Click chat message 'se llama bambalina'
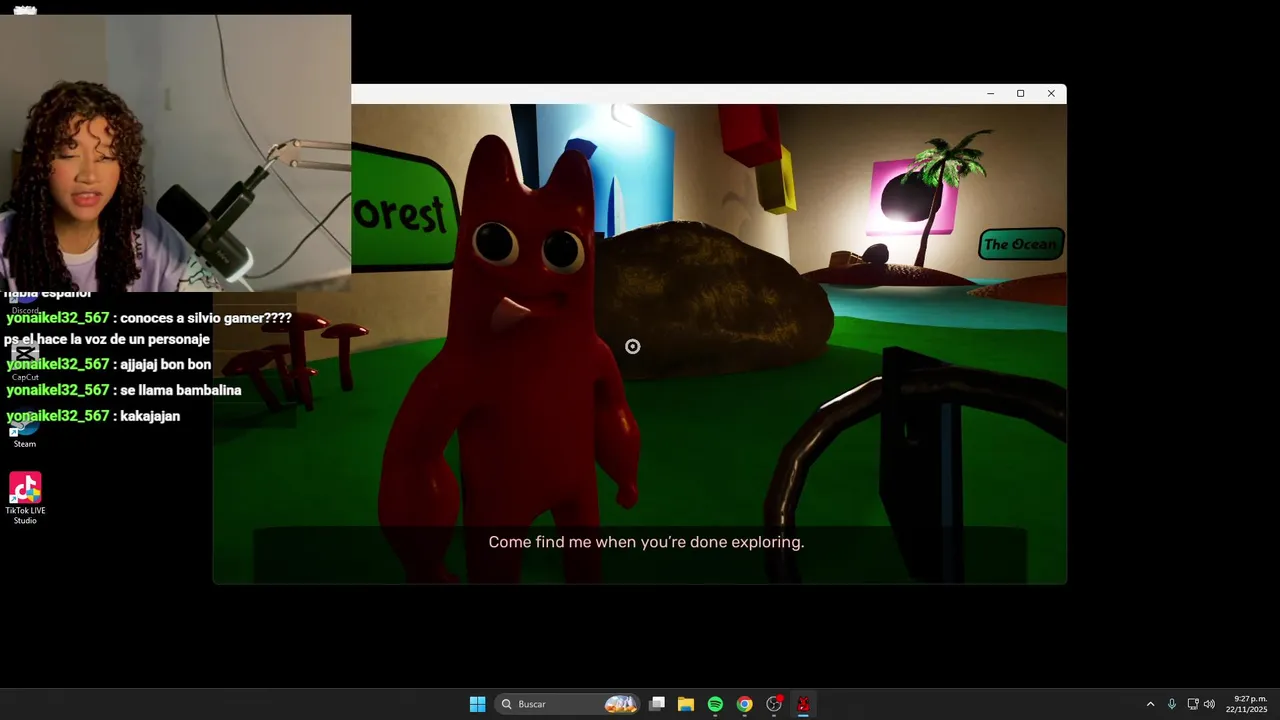The width and height of the screenshot is (1280, 720). [181, 390]
